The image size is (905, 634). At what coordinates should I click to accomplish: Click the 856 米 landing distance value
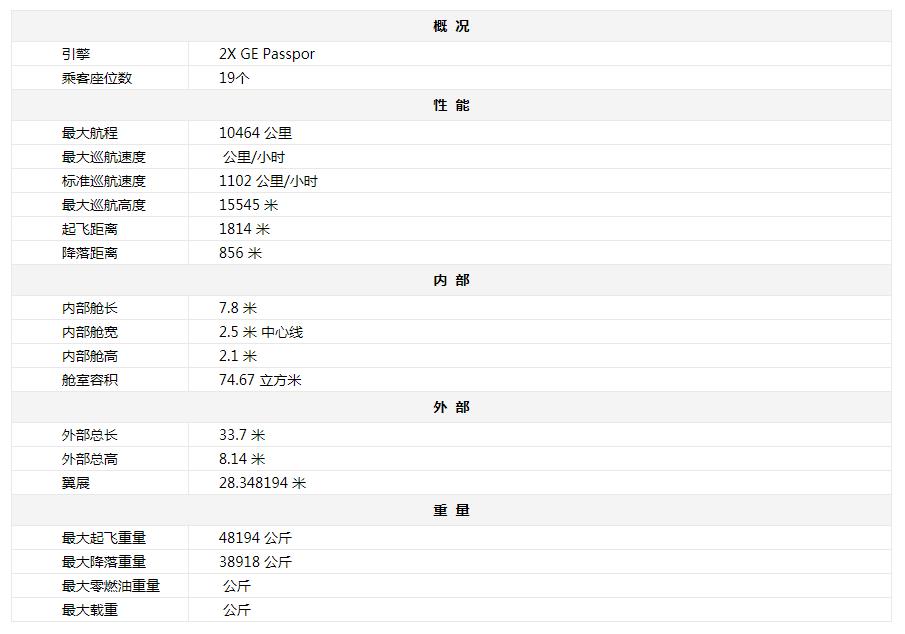pyautogui.click(x=240, y=253)
